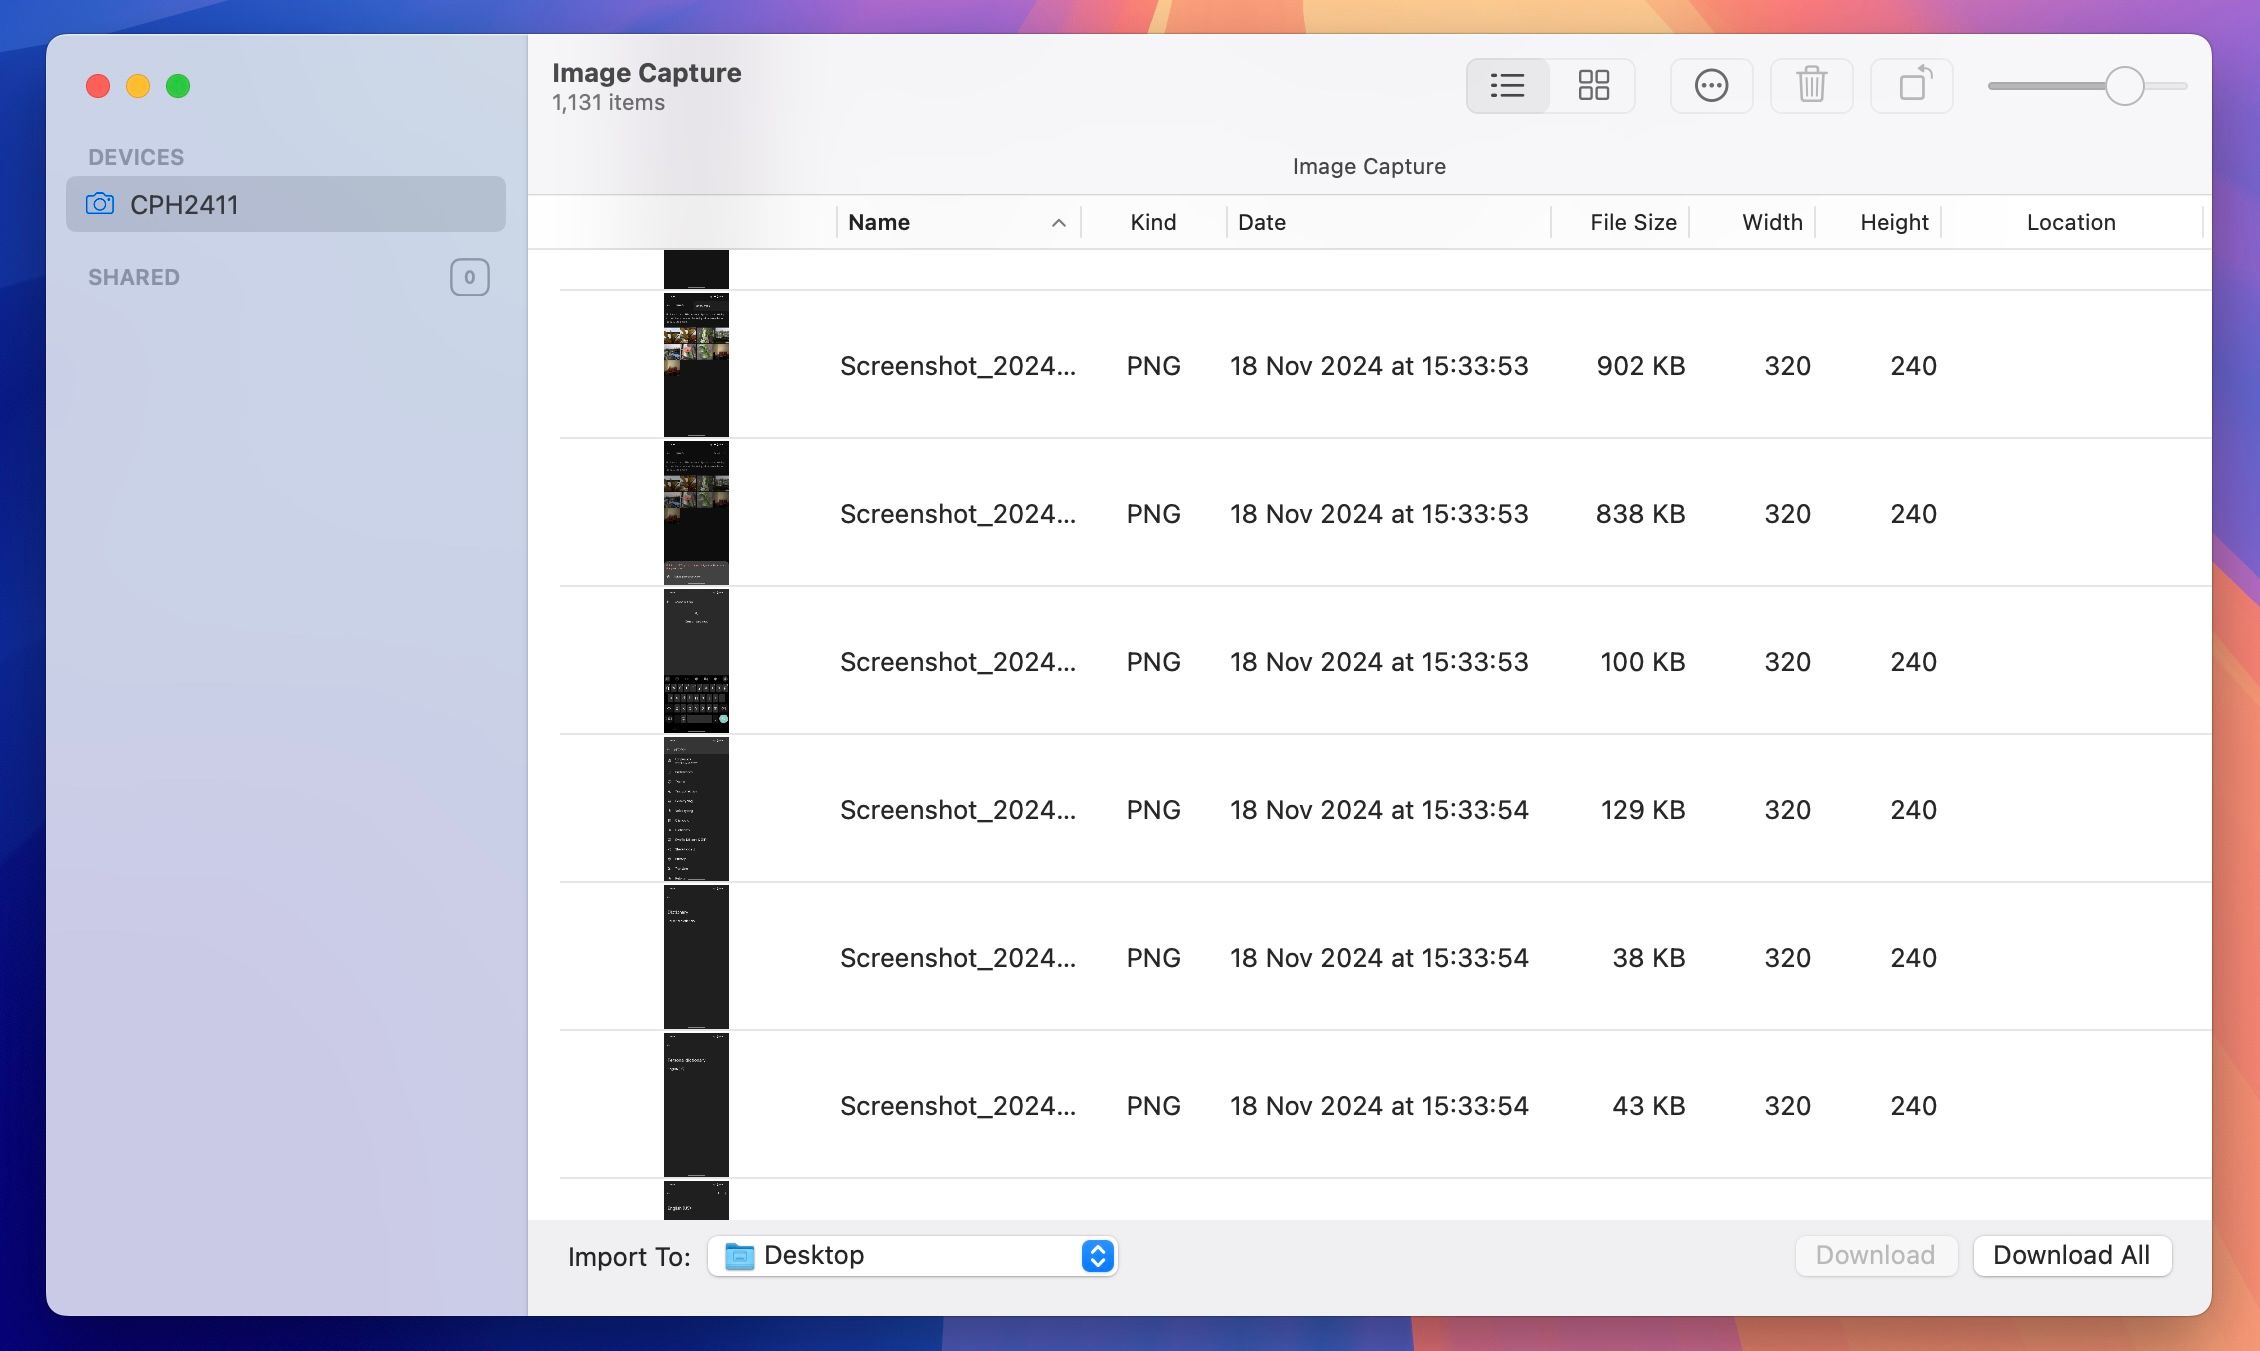Screen dimensions: 2260x1351
Task: Click the share/emoji action icon
Action: (x=1710, y=84)
